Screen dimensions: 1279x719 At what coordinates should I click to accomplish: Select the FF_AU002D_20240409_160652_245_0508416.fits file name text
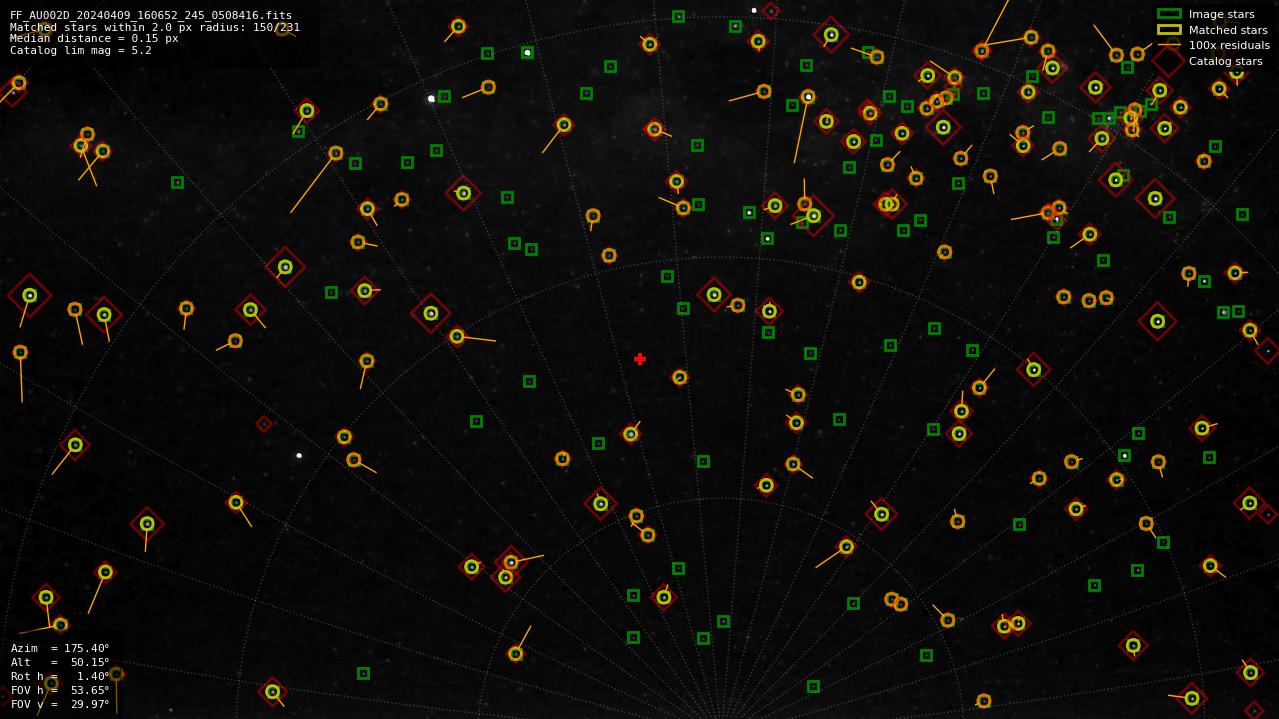point(151,15)
